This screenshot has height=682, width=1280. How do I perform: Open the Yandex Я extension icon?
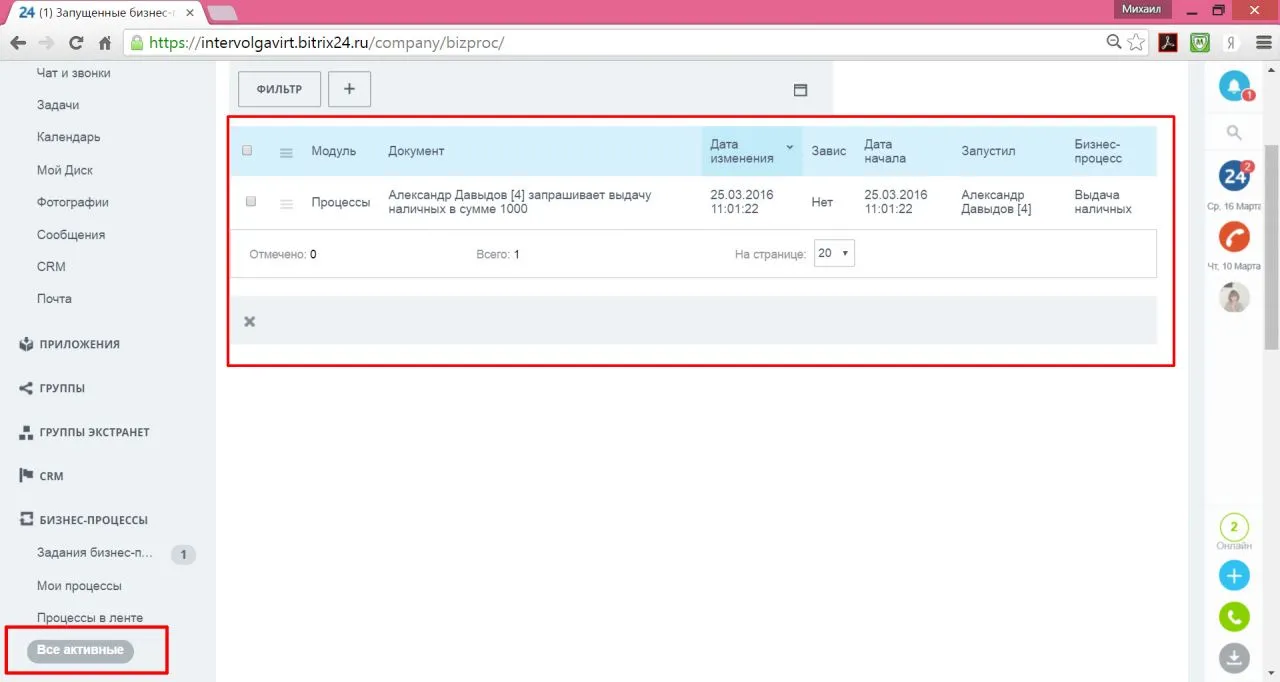coord(1231,43)
